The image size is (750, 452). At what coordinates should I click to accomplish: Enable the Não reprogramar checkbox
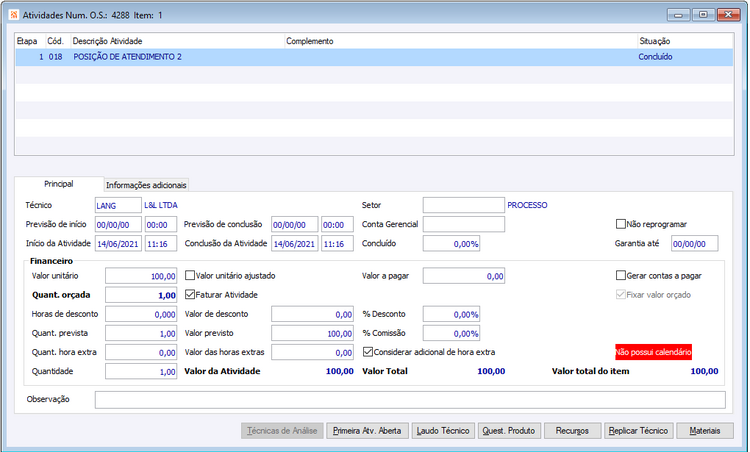point(621,224)
